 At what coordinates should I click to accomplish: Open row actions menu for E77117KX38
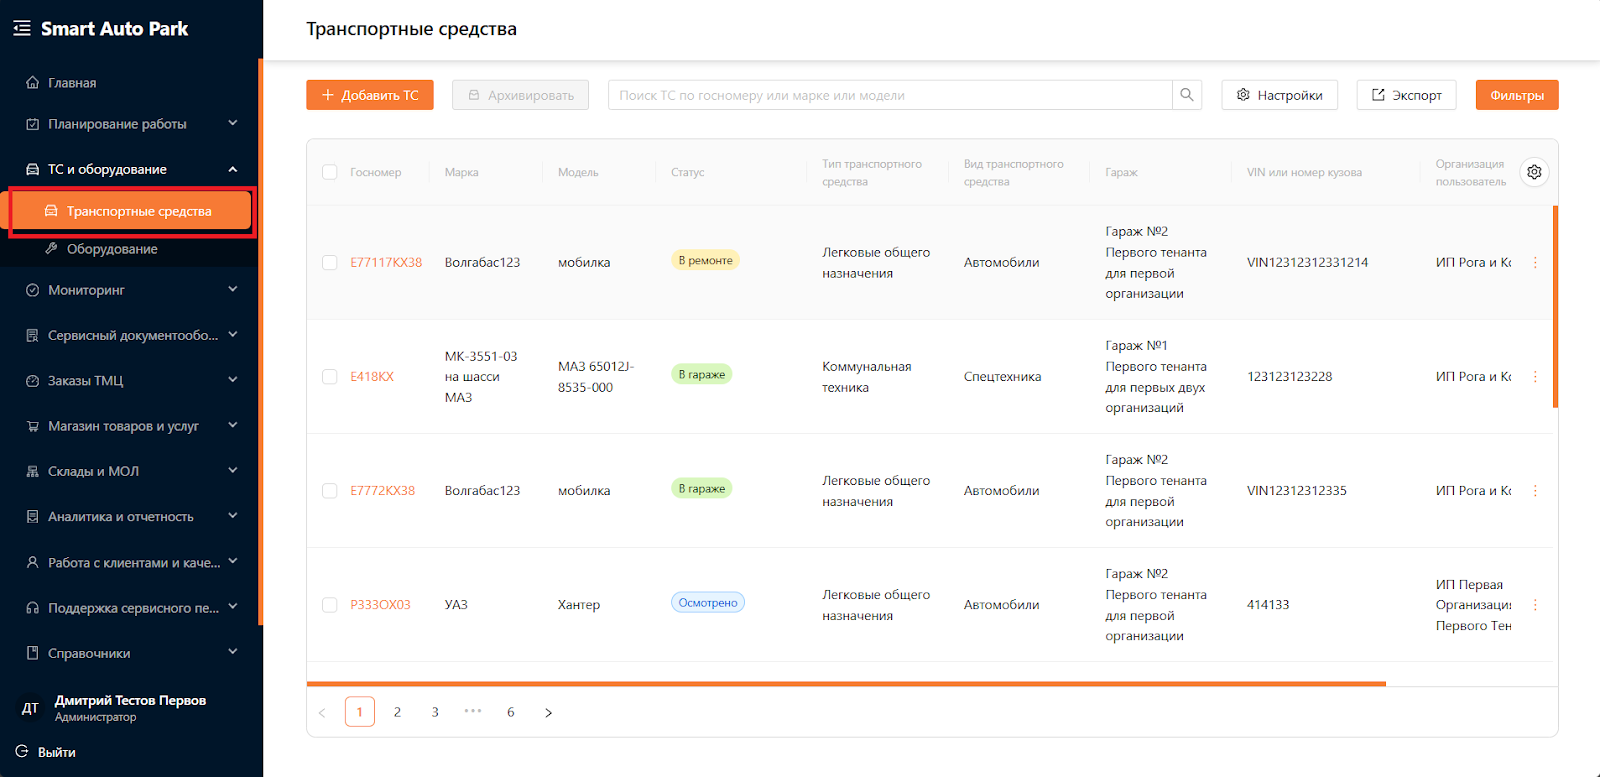(1535, 263)
